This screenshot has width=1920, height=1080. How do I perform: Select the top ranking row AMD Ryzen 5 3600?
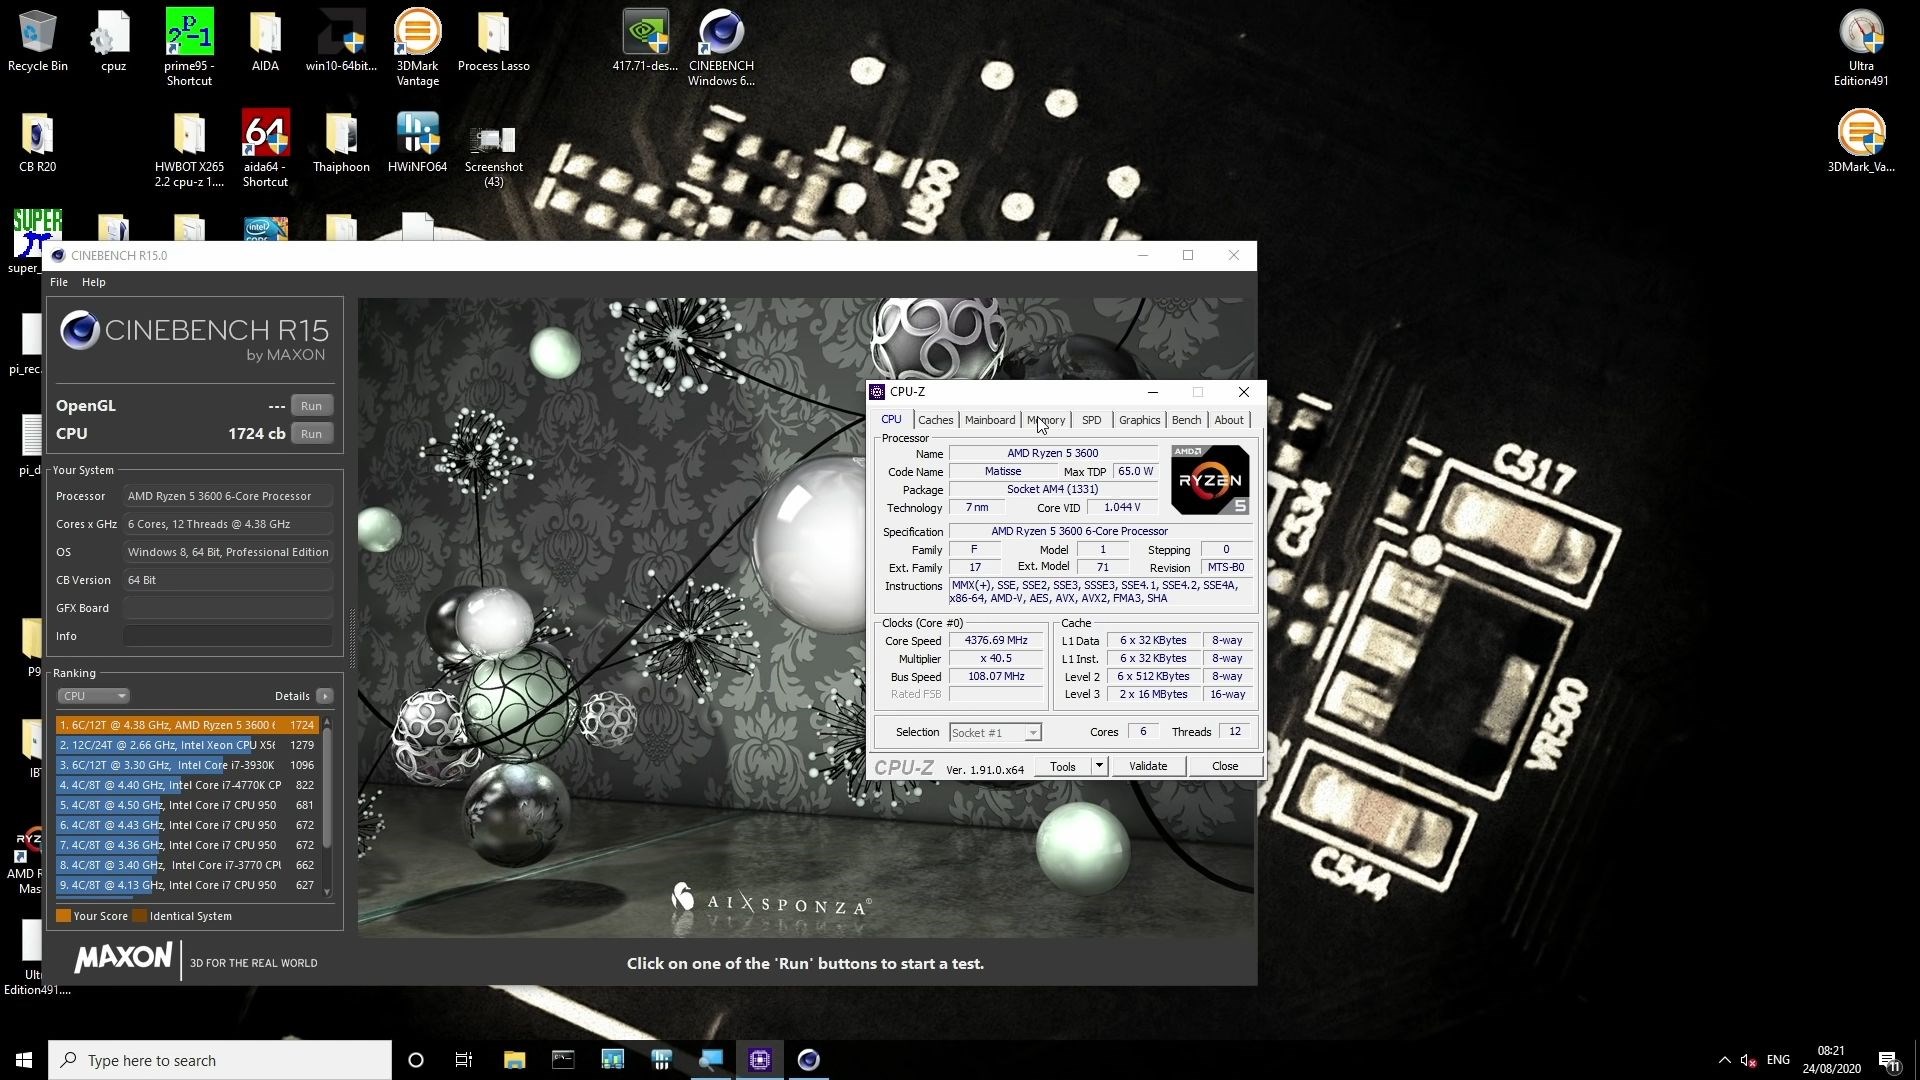click(187, 725)
